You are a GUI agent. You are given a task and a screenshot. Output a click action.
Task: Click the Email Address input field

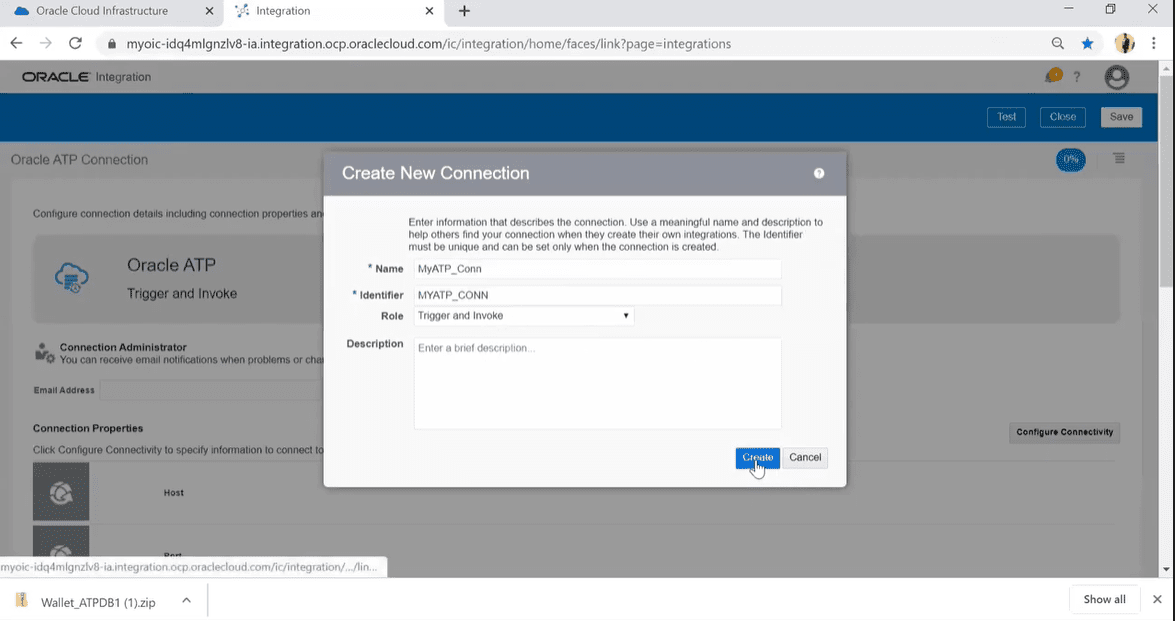point(212,390)
